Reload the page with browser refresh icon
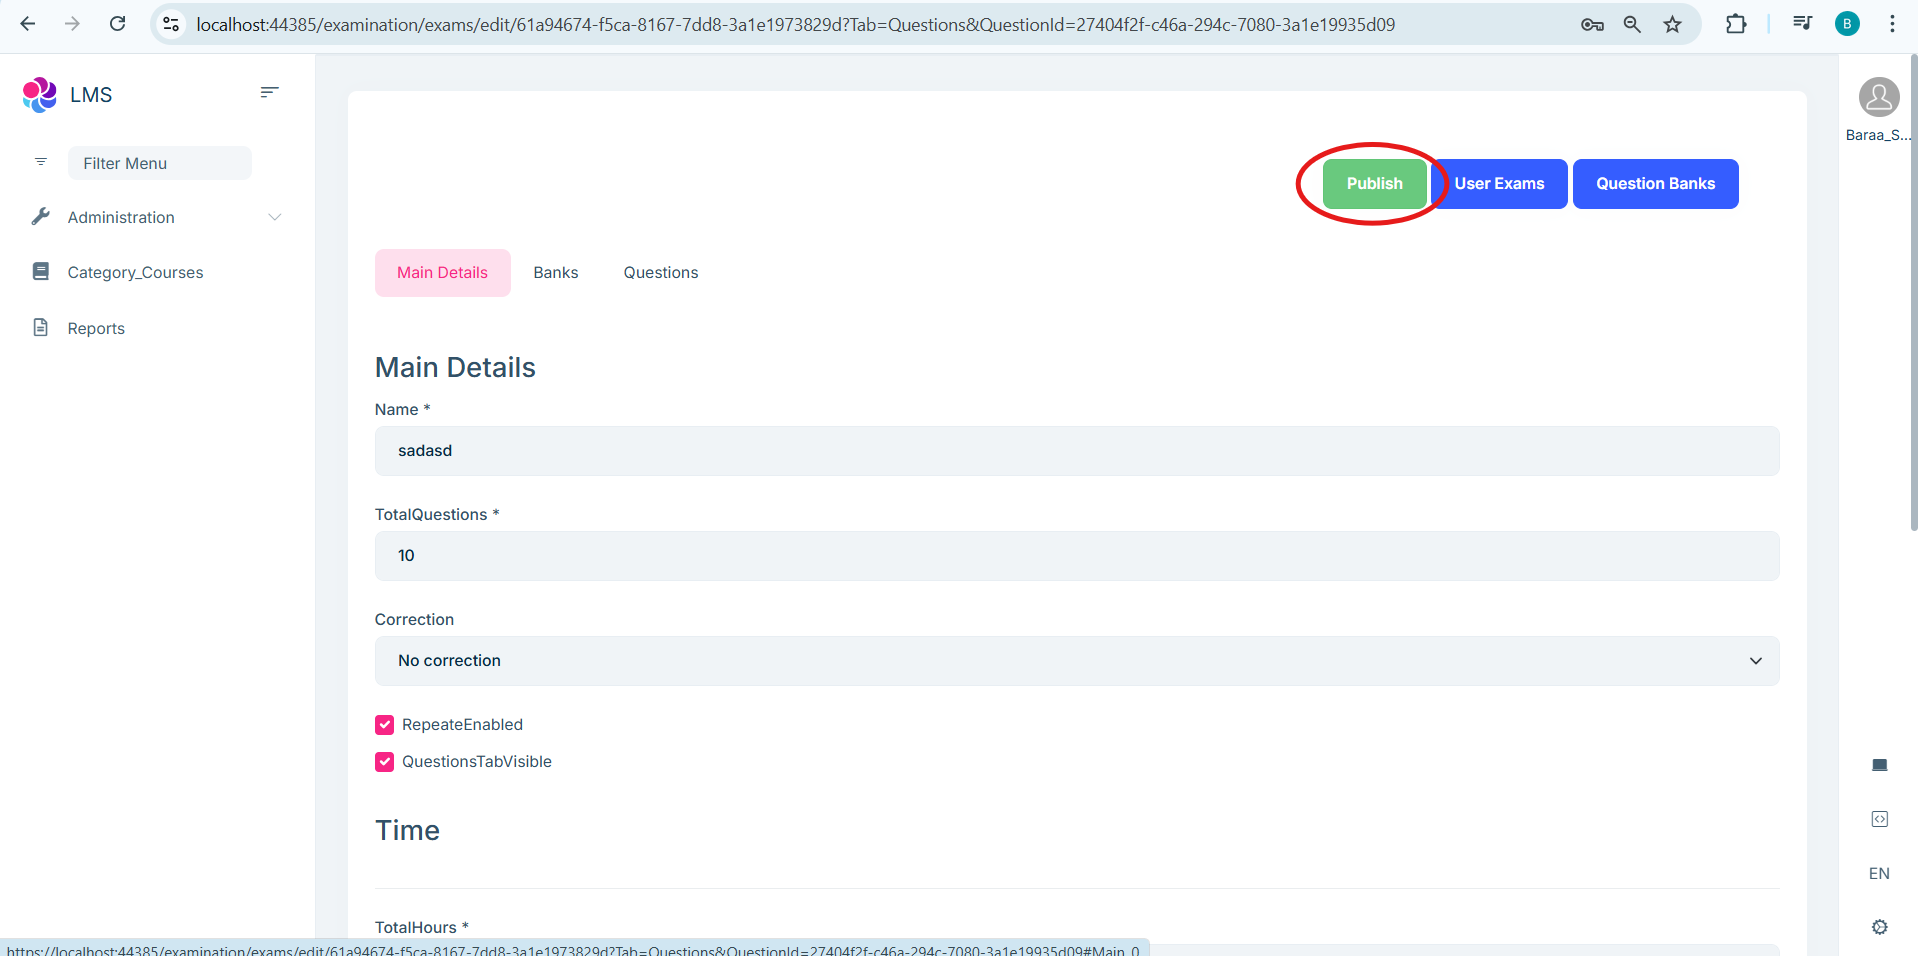This screenshot has width=1918, height=956. 117,24
